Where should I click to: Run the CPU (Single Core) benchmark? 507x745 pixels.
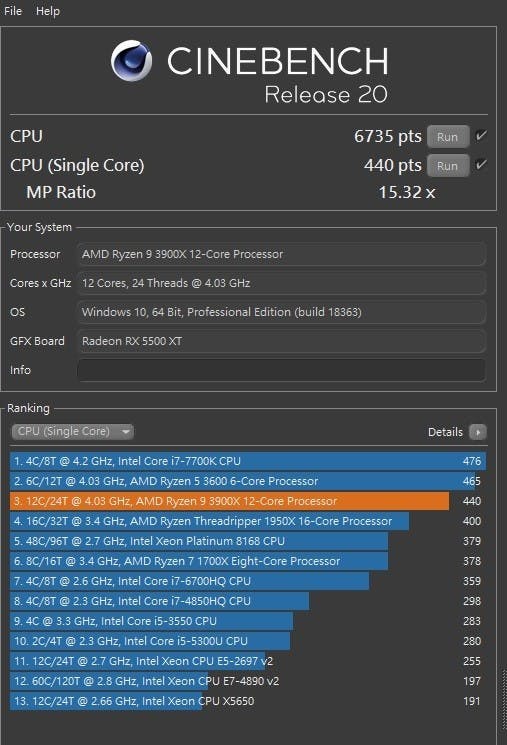click(448, 166)
